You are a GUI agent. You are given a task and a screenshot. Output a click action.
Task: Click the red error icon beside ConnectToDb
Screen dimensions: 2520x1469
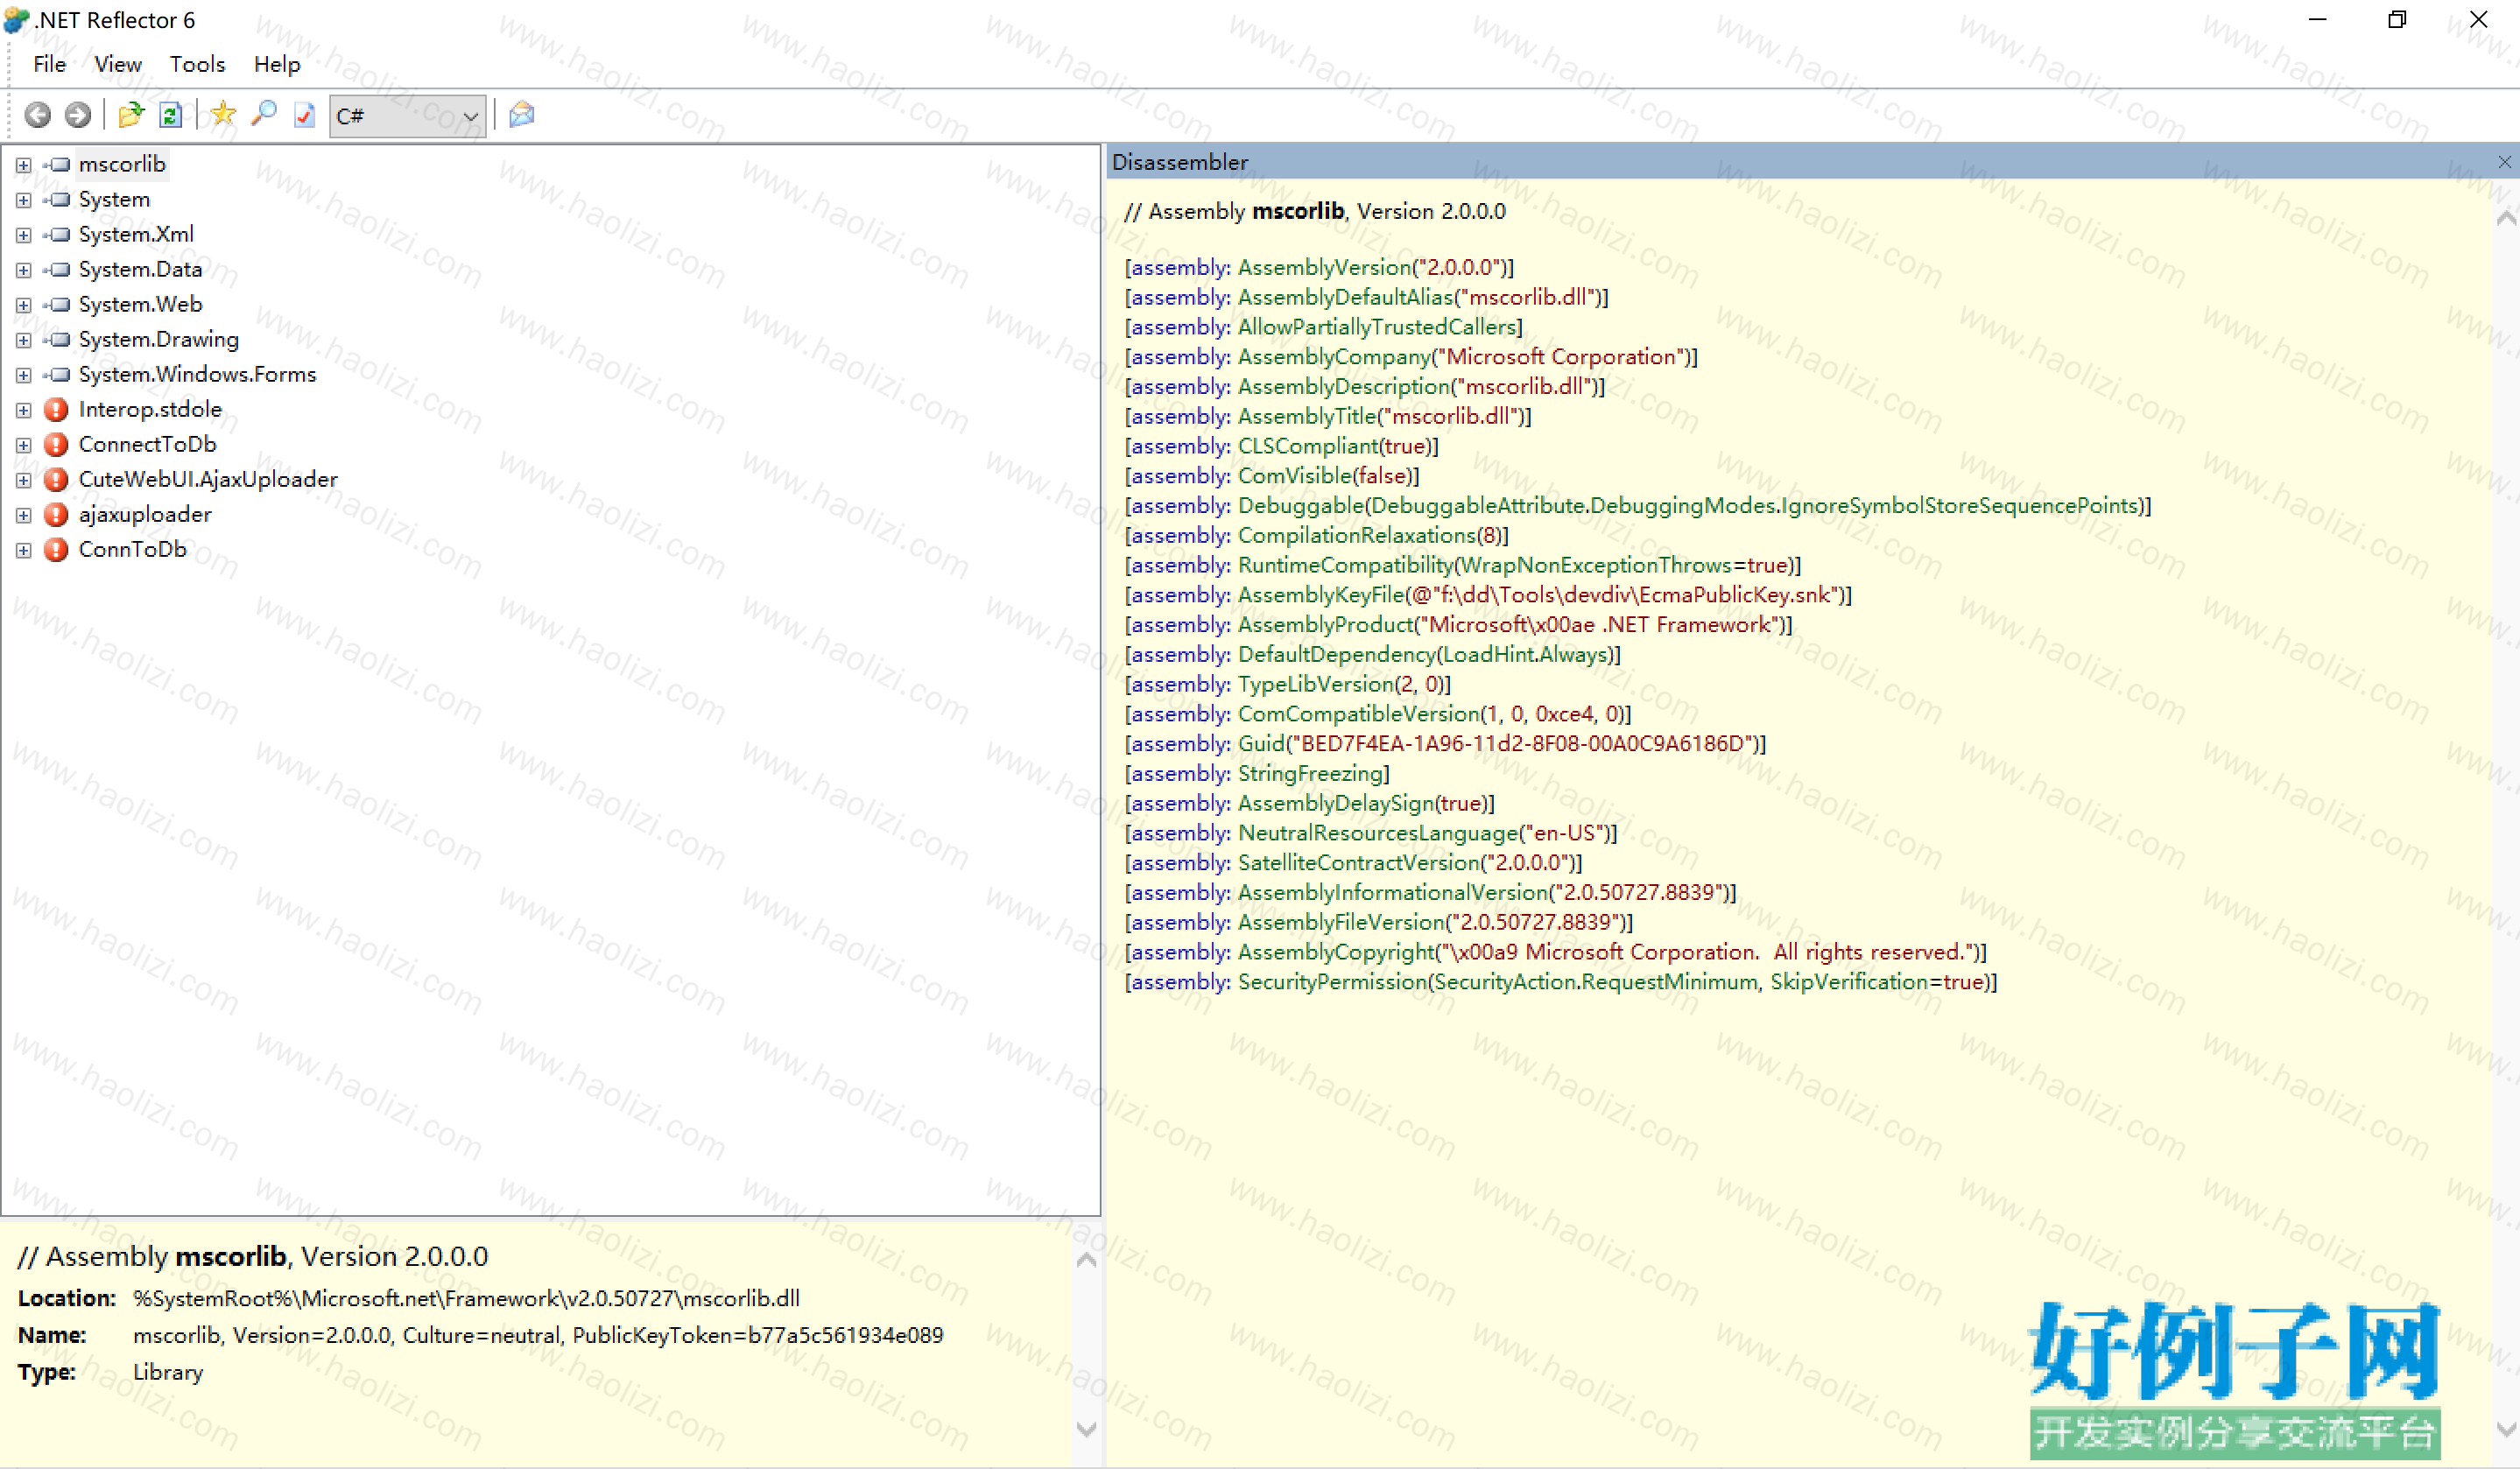click(57, 444)
